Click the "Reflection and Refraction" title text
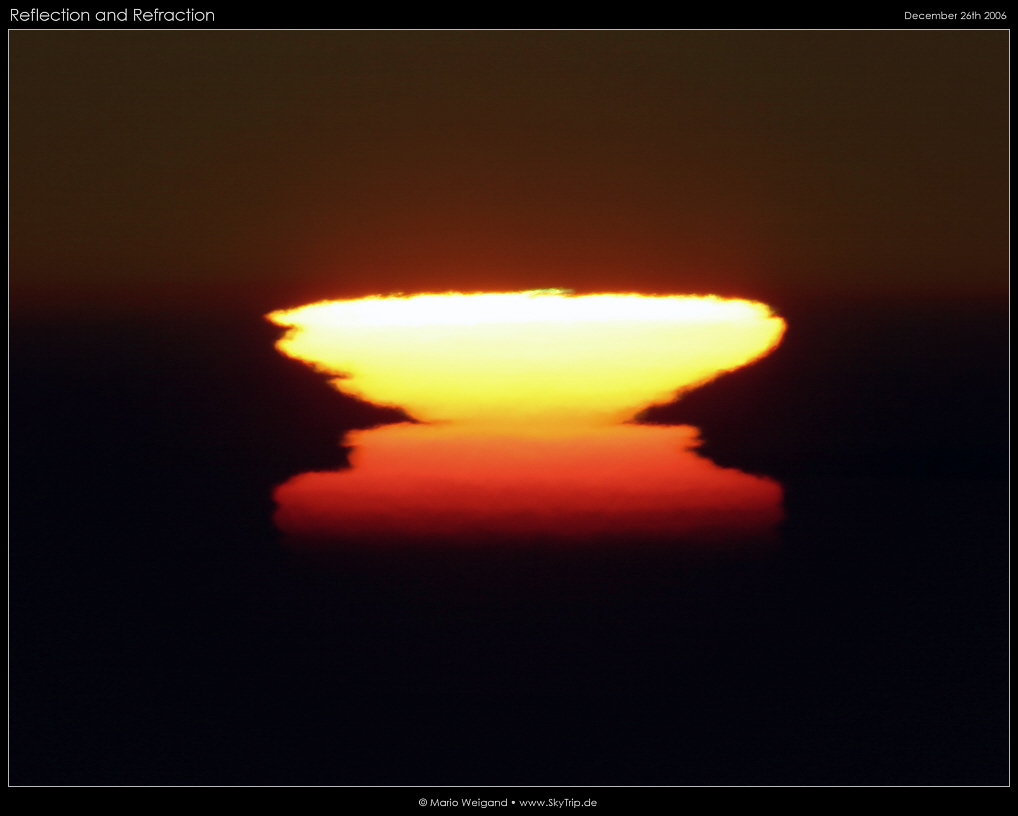 (112, 15)
